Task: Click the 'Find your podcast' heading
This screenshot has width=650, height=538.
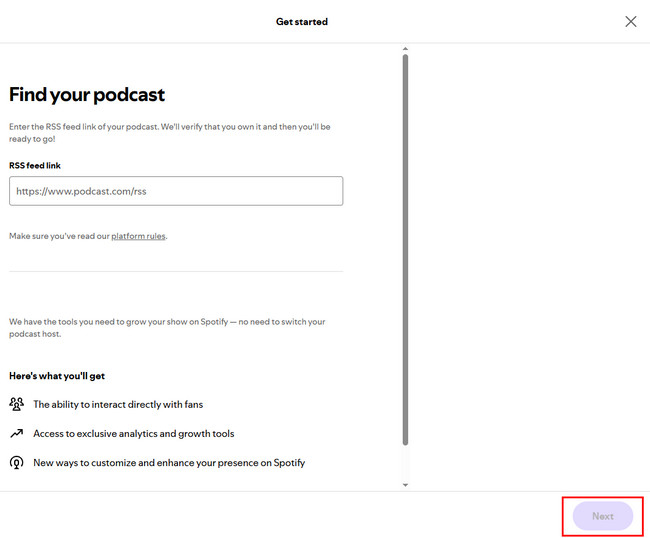Action: [87, 95]
